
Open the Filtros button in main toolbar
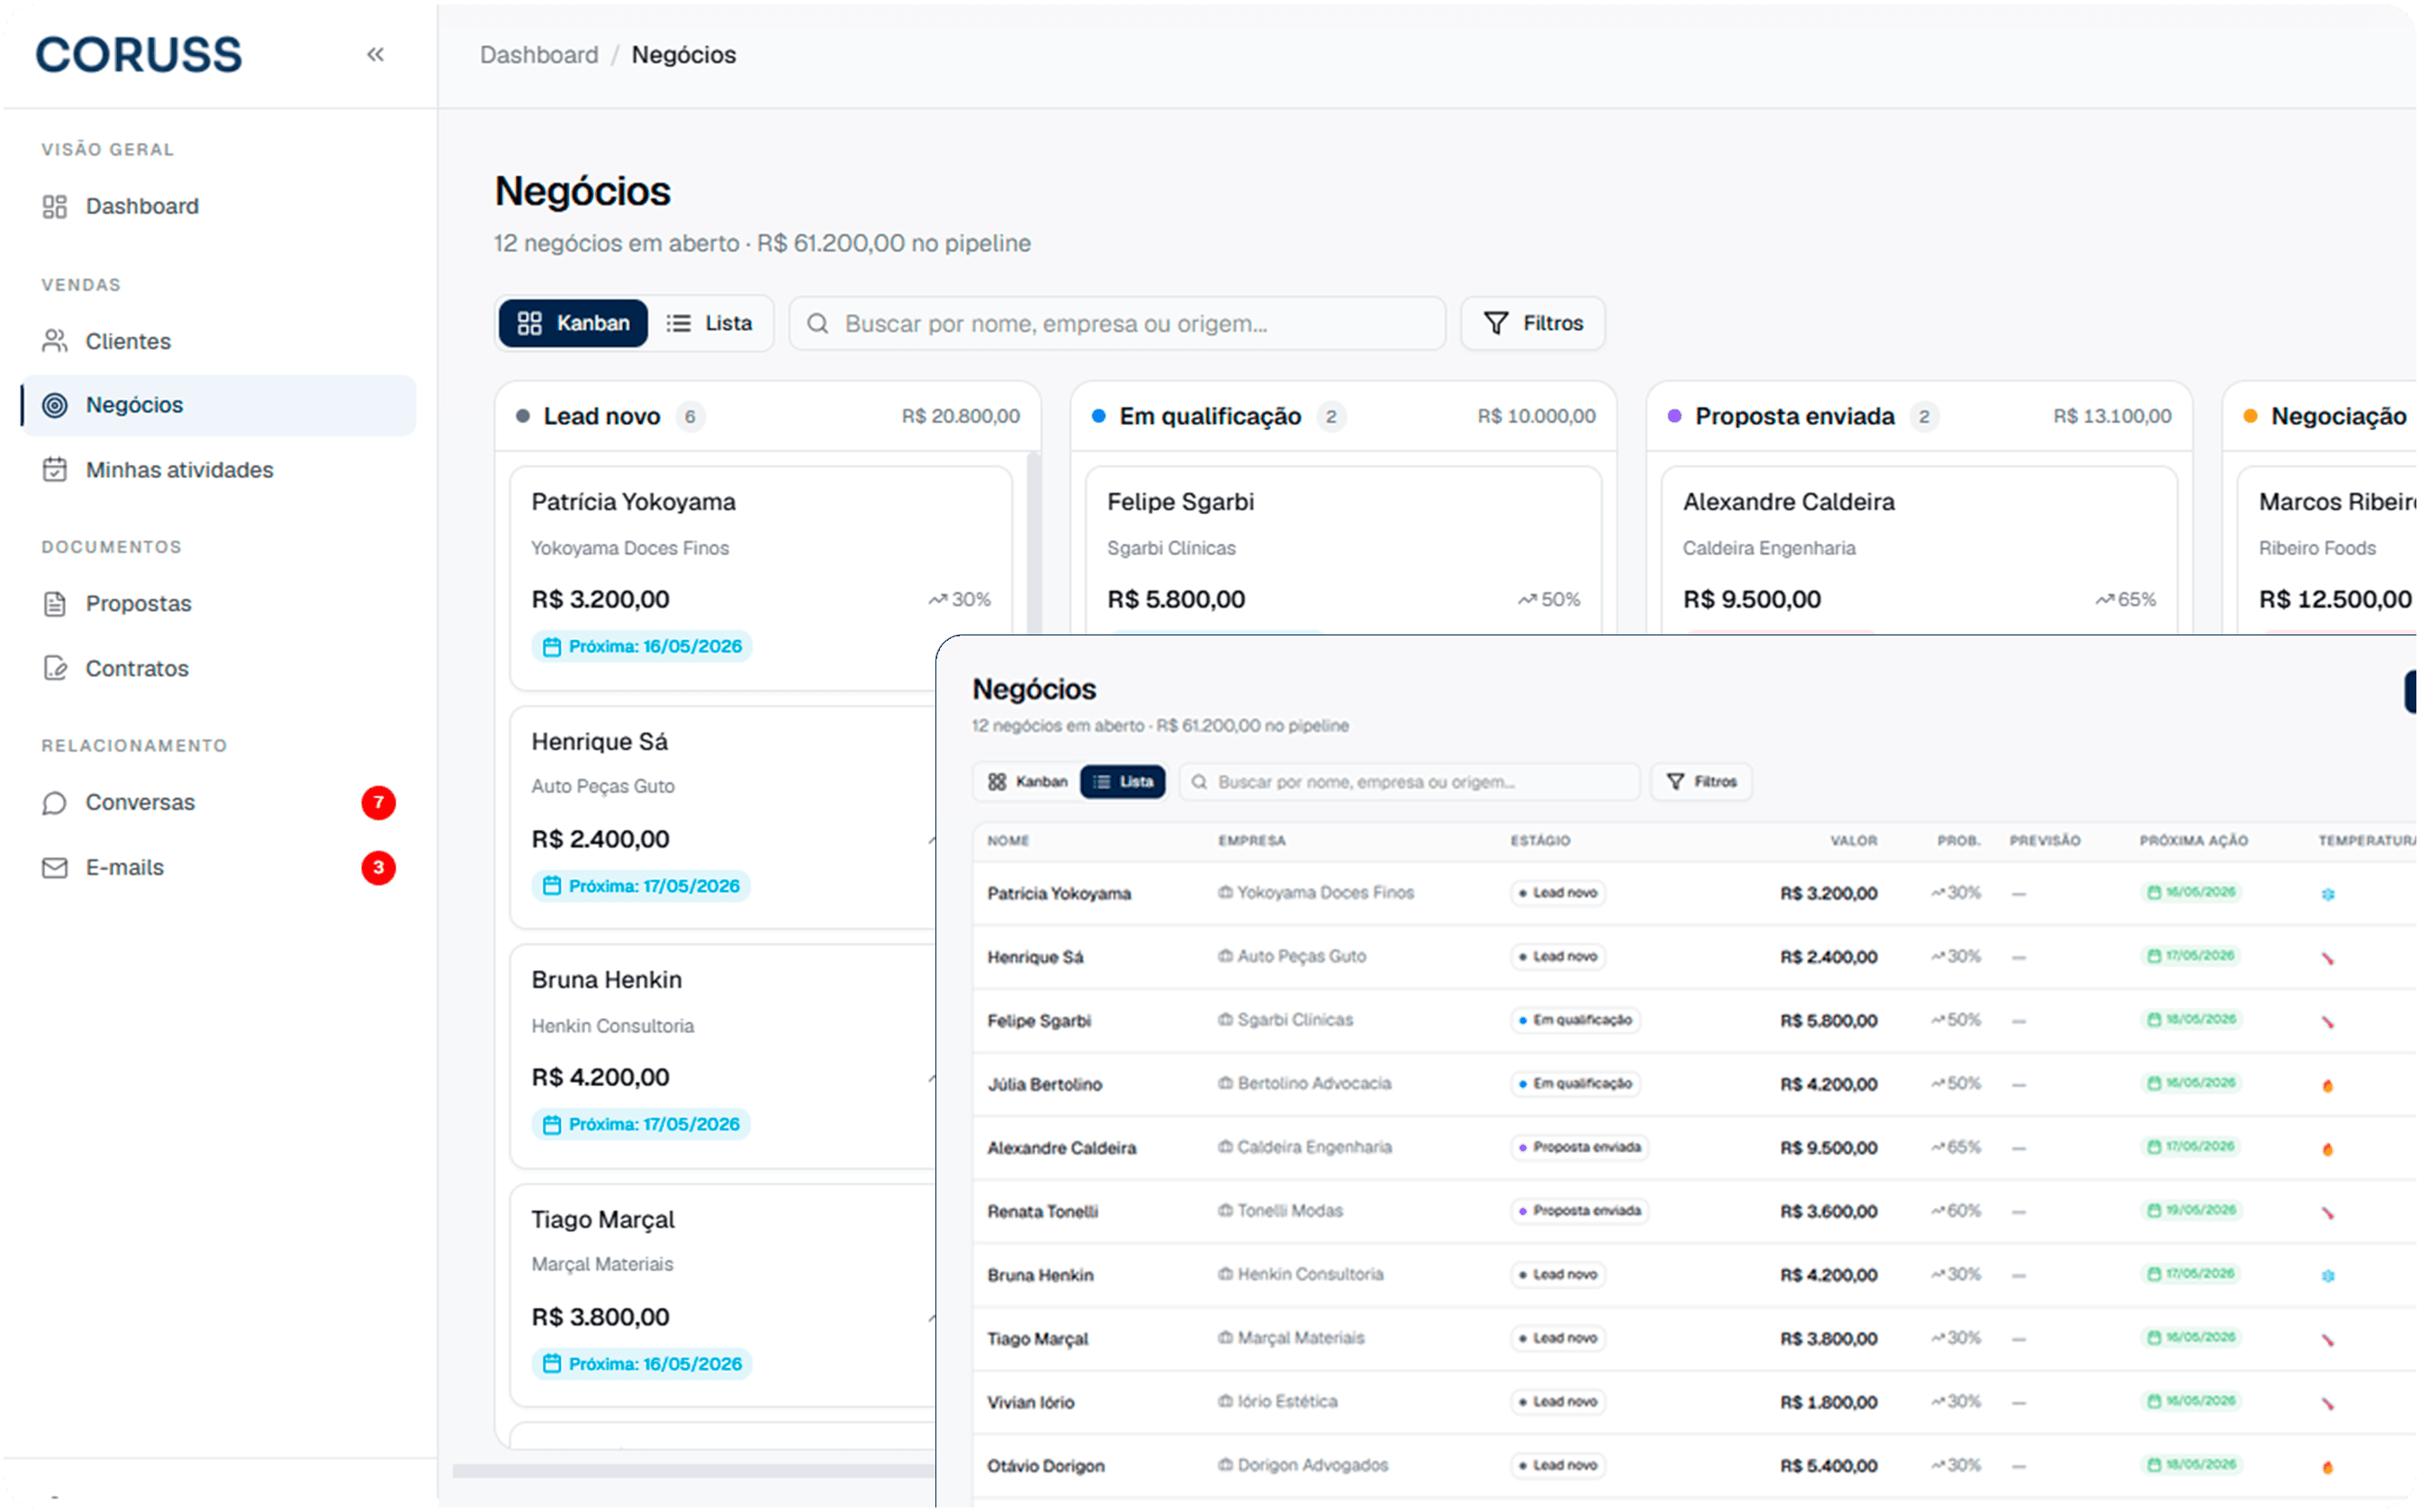[1533, 323]
